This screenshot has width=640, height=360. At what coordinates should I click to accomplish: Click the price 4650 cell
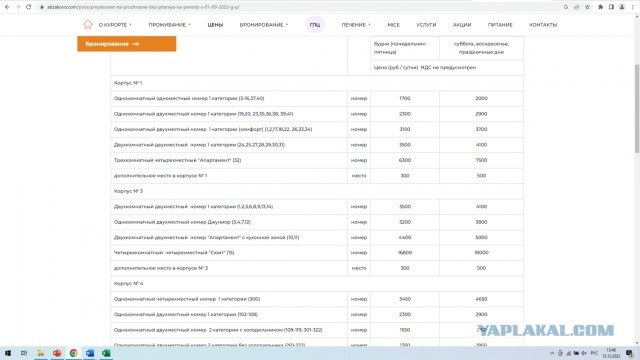(x=482, y=299)
